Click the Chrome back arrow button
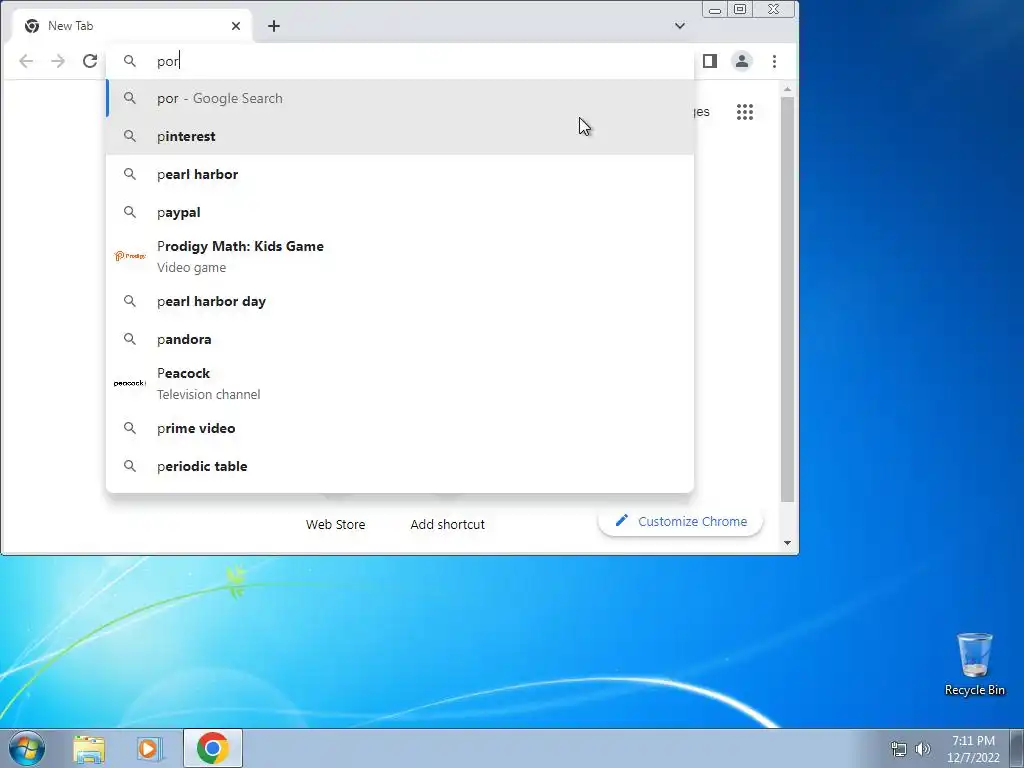Screen dimensions: 1024x768 coord(26,61)
